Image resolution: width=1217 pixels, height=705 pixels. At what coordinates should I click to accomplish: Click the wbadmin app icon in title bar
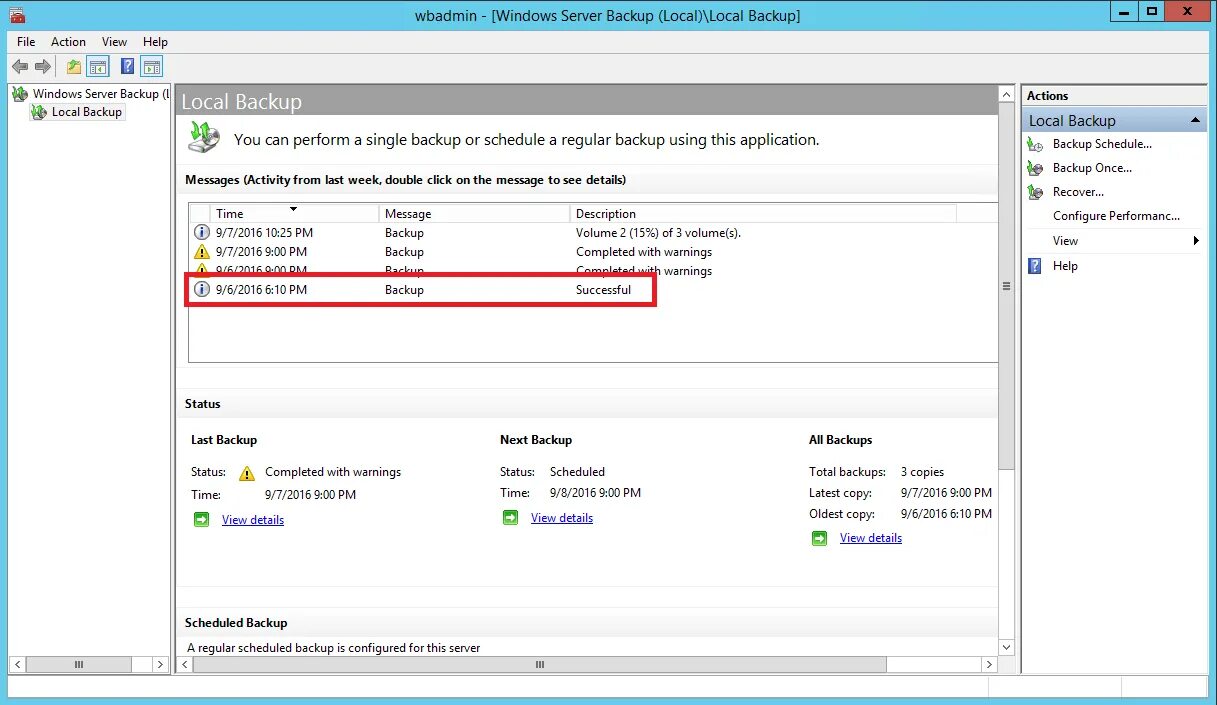click(x=17, y=15)
